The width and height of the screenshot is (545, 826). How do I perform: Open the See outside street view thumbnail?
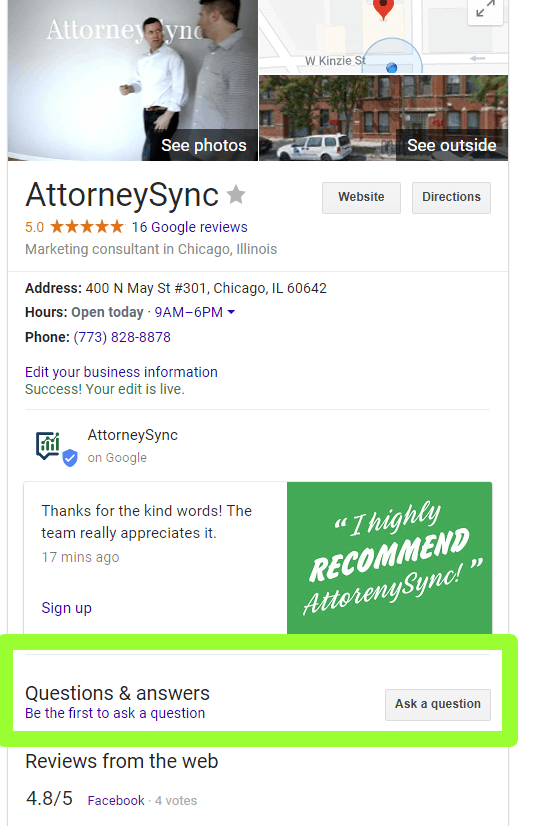383,117
